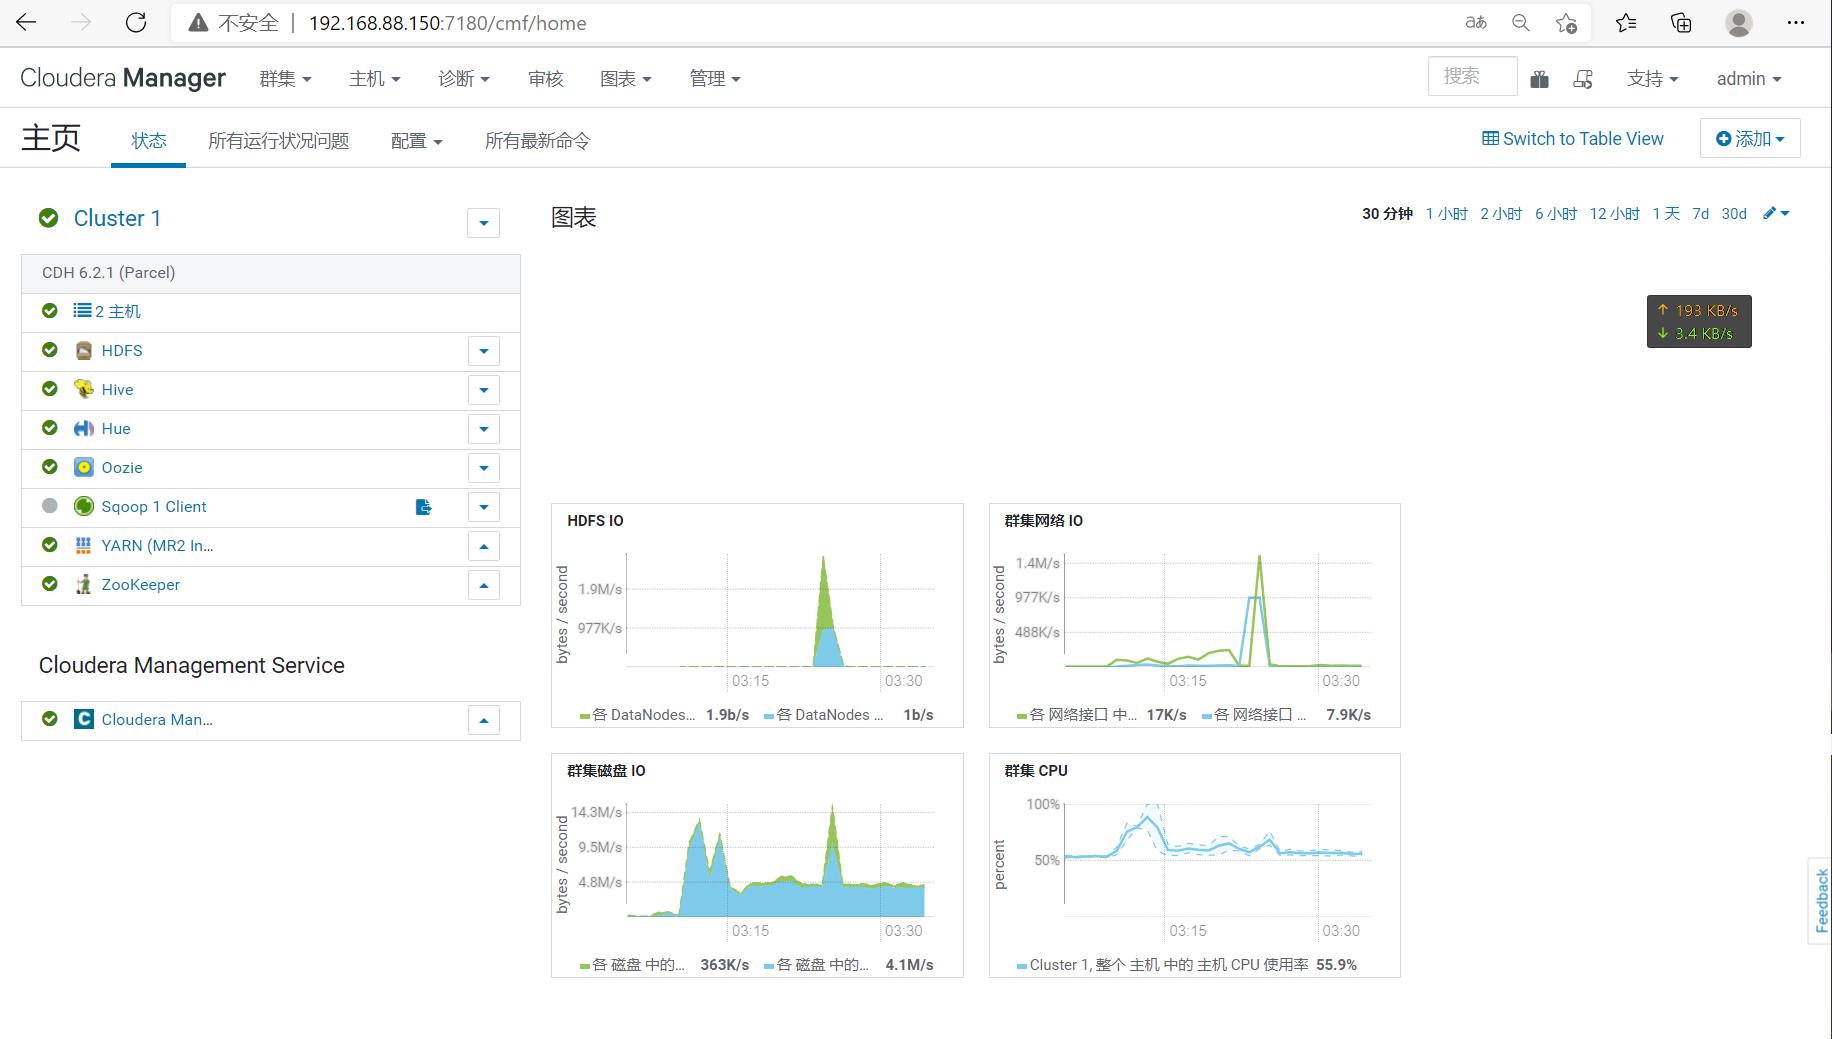Click the gift parcel icon in header

pyautogui.click(x=1540, y=79)
